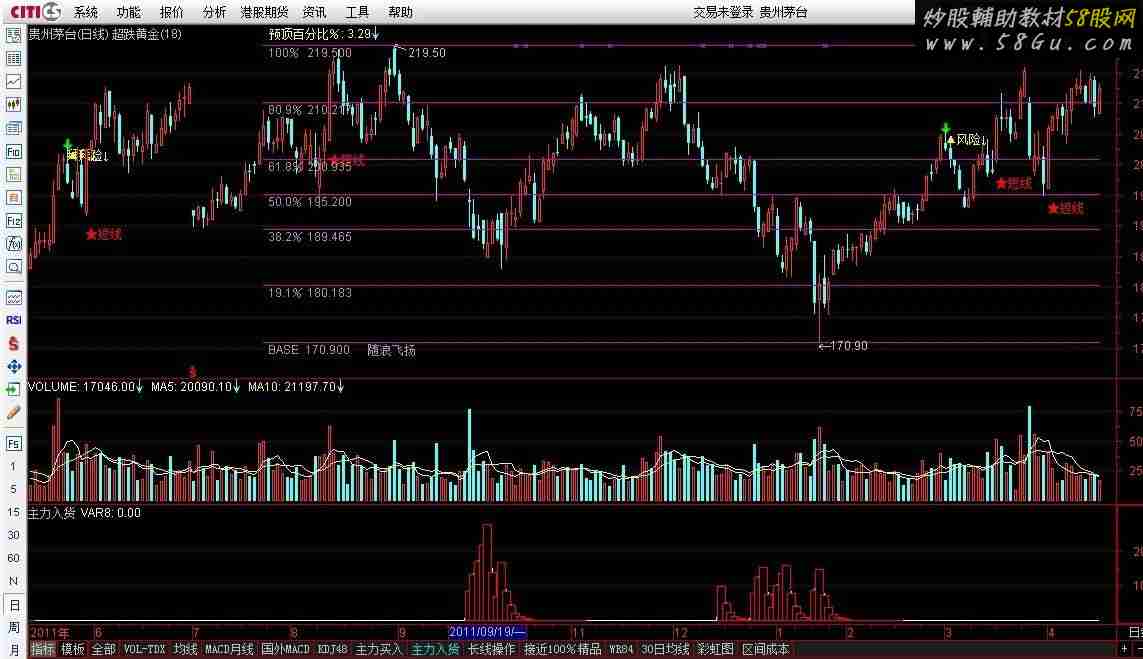The width and height of the screenshot is (1143, 659).
Task: Click the stacked windows sidebar icon
Action: [x=14, y=128]
